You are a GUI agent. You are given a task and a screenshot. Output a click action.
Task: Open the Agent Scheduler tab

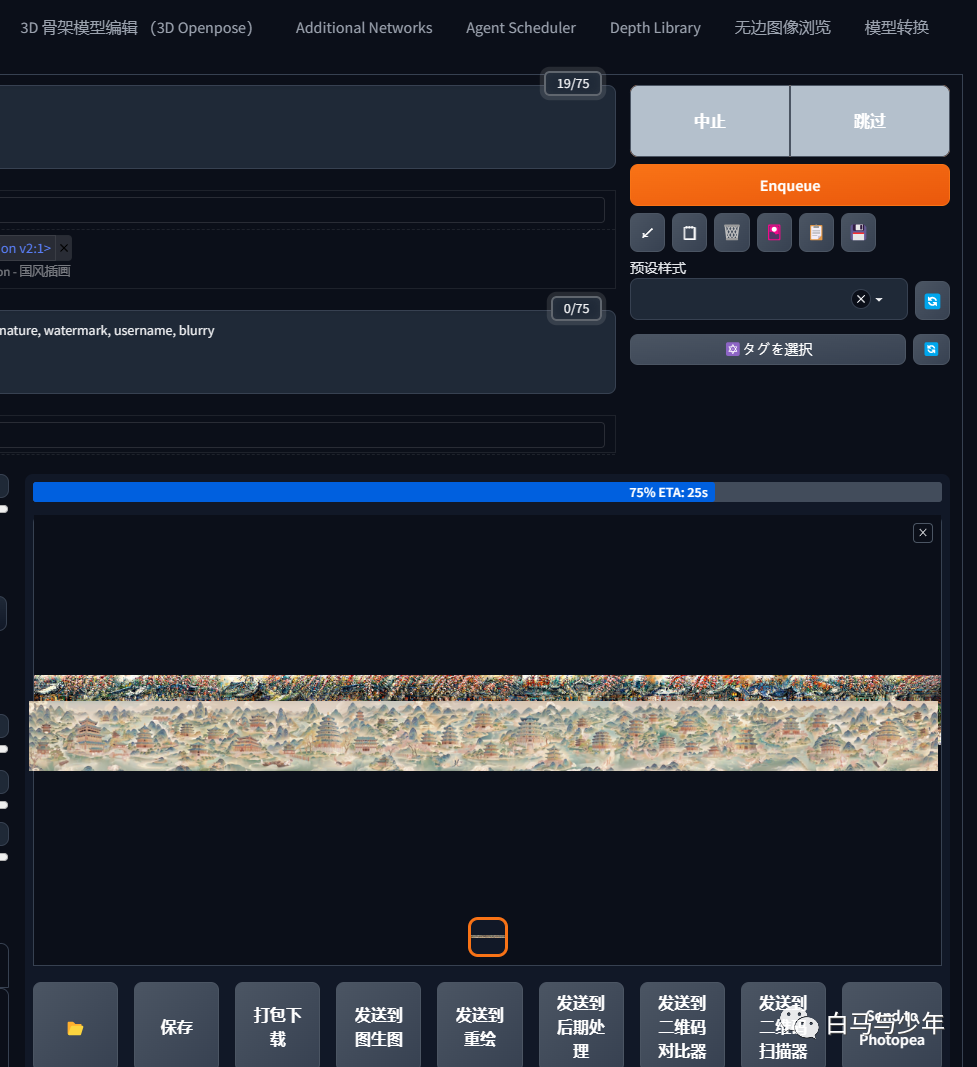point(520,28)
